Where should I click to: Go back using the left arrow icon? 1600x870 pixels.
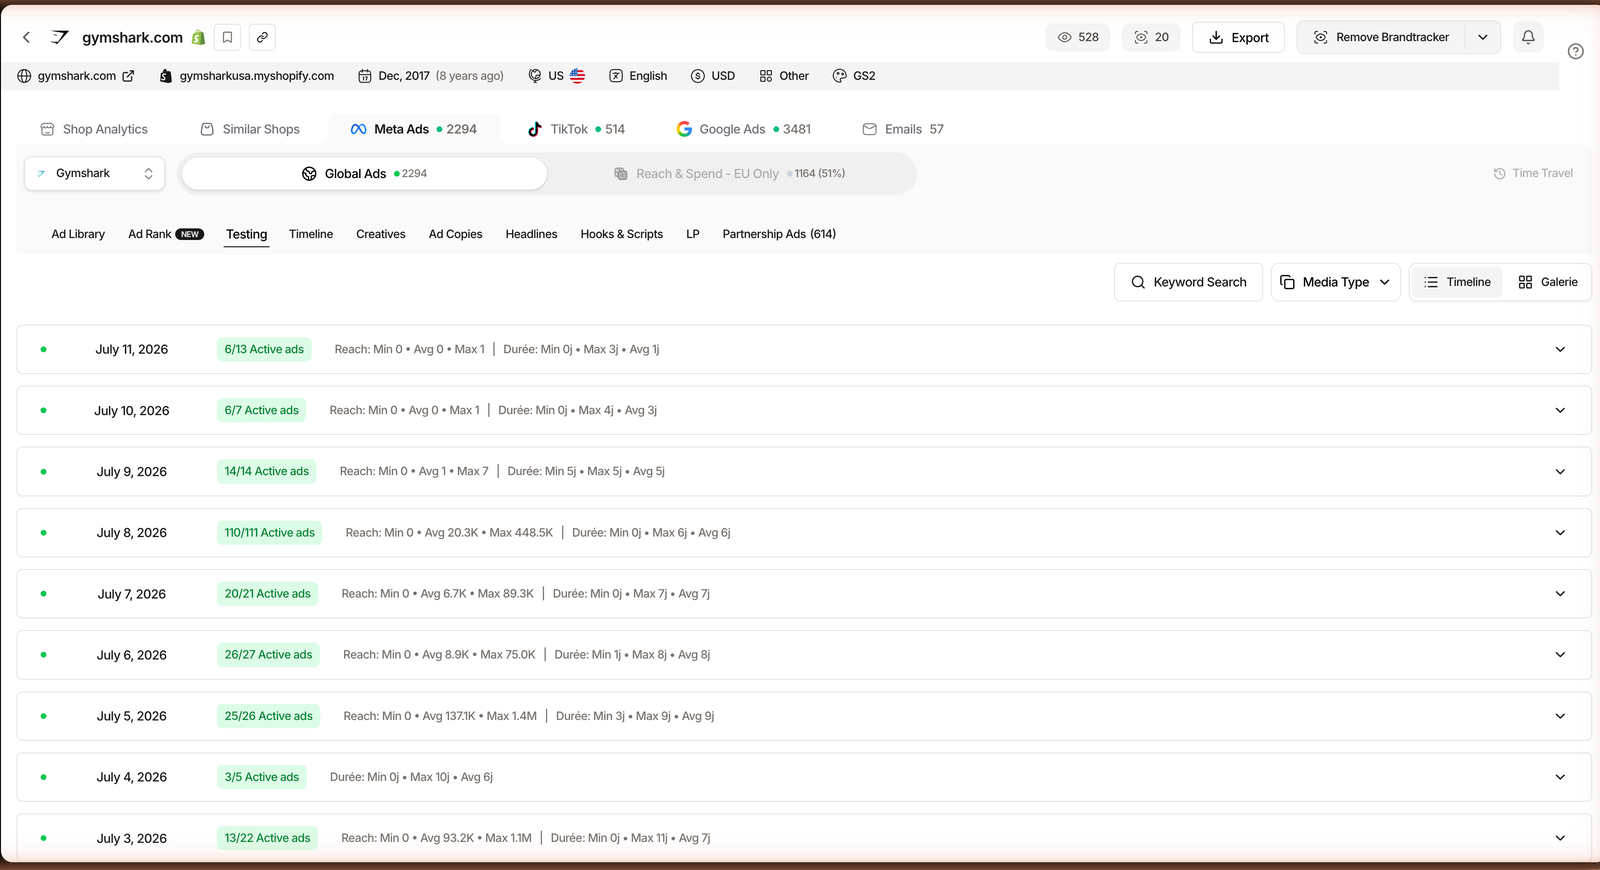[x=26, y=37]
